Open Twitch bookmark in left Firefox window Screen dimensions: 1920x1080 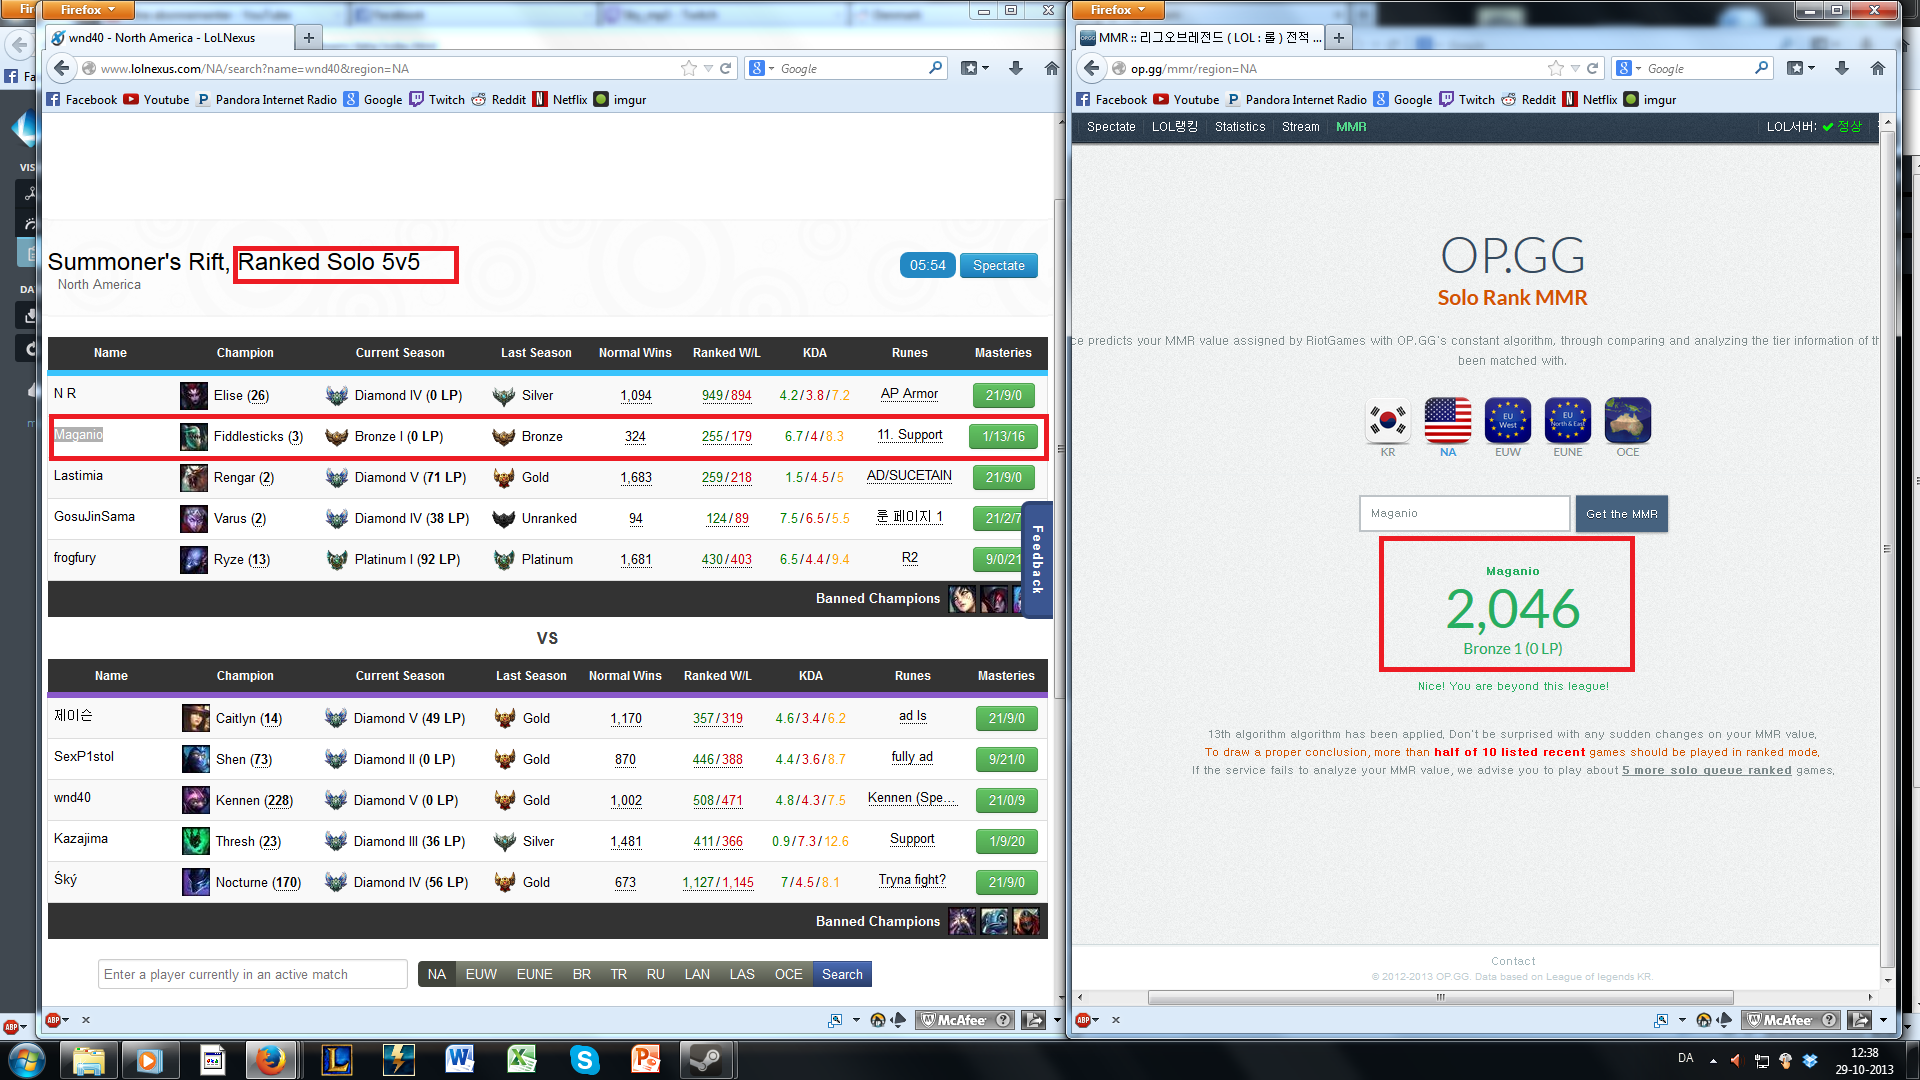click(437, 100)
